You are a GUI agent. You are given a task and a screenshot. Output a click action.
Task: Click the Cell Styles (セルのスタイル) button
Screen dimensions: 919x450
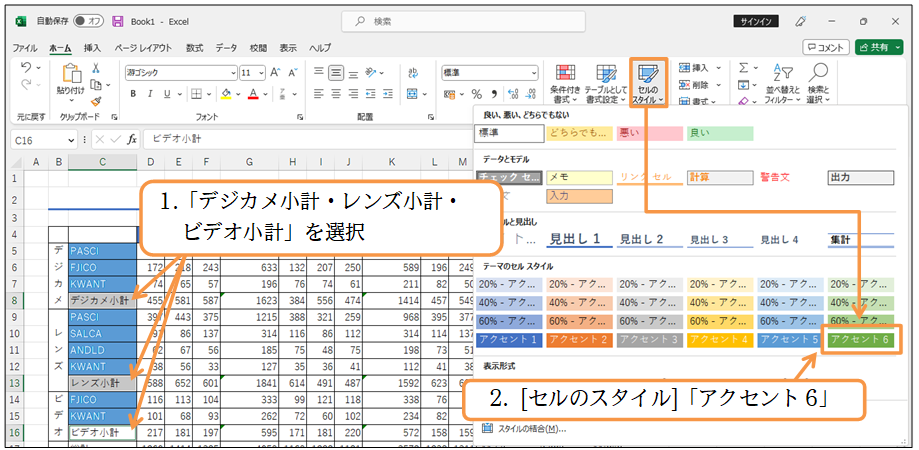pos(648,83)
